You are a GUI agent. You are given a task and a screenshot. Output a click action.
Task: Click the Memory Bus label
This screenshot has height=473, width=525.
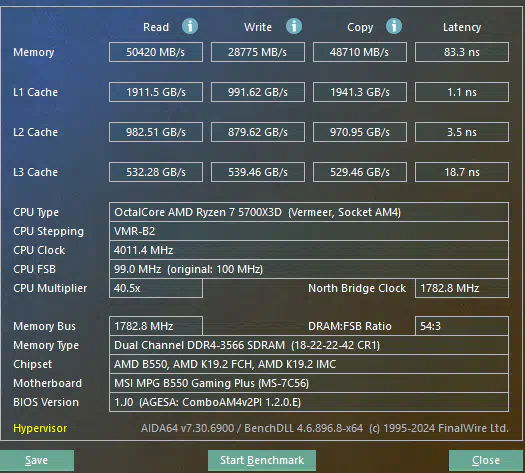tap(45, 326)
